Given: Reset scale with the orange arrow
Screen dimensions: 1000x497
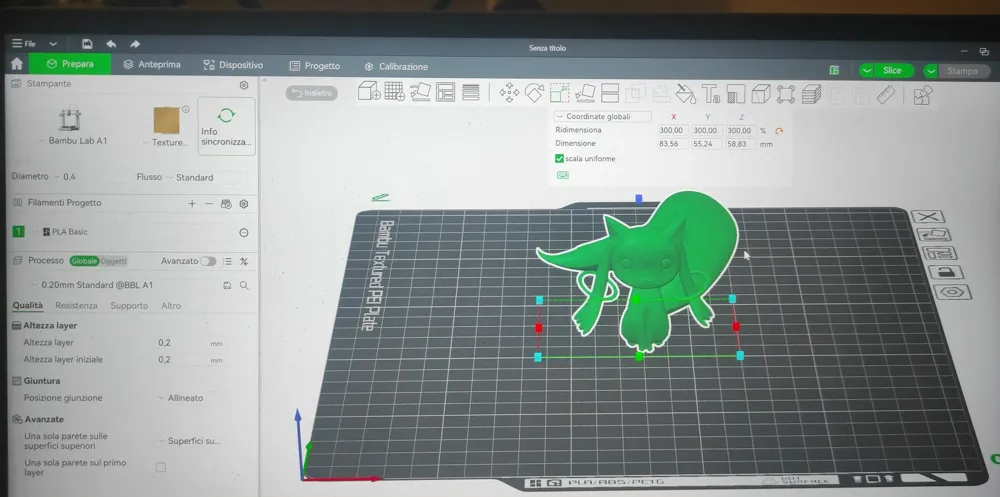Looking at the screenshot, I should tap(779, 131).
